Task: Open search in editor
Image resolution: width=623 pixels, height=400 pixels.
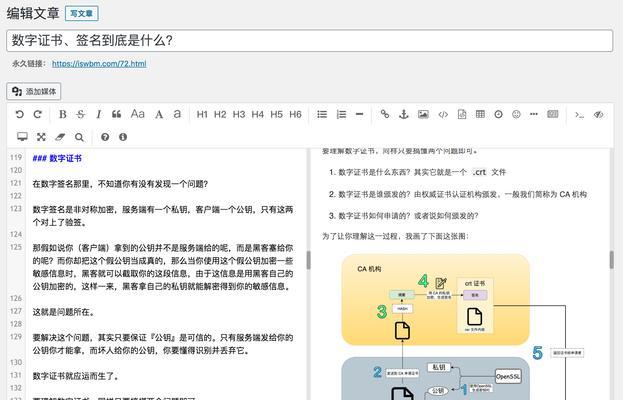Action: (x=79, y=137)
